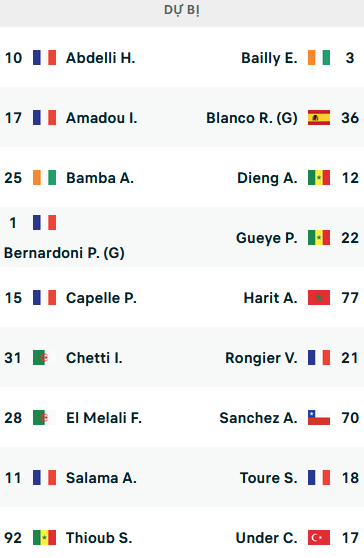Click the Ivory Coast flag beside Bamba A.
The width and height of the screenshot is (364, 558).
44,178
